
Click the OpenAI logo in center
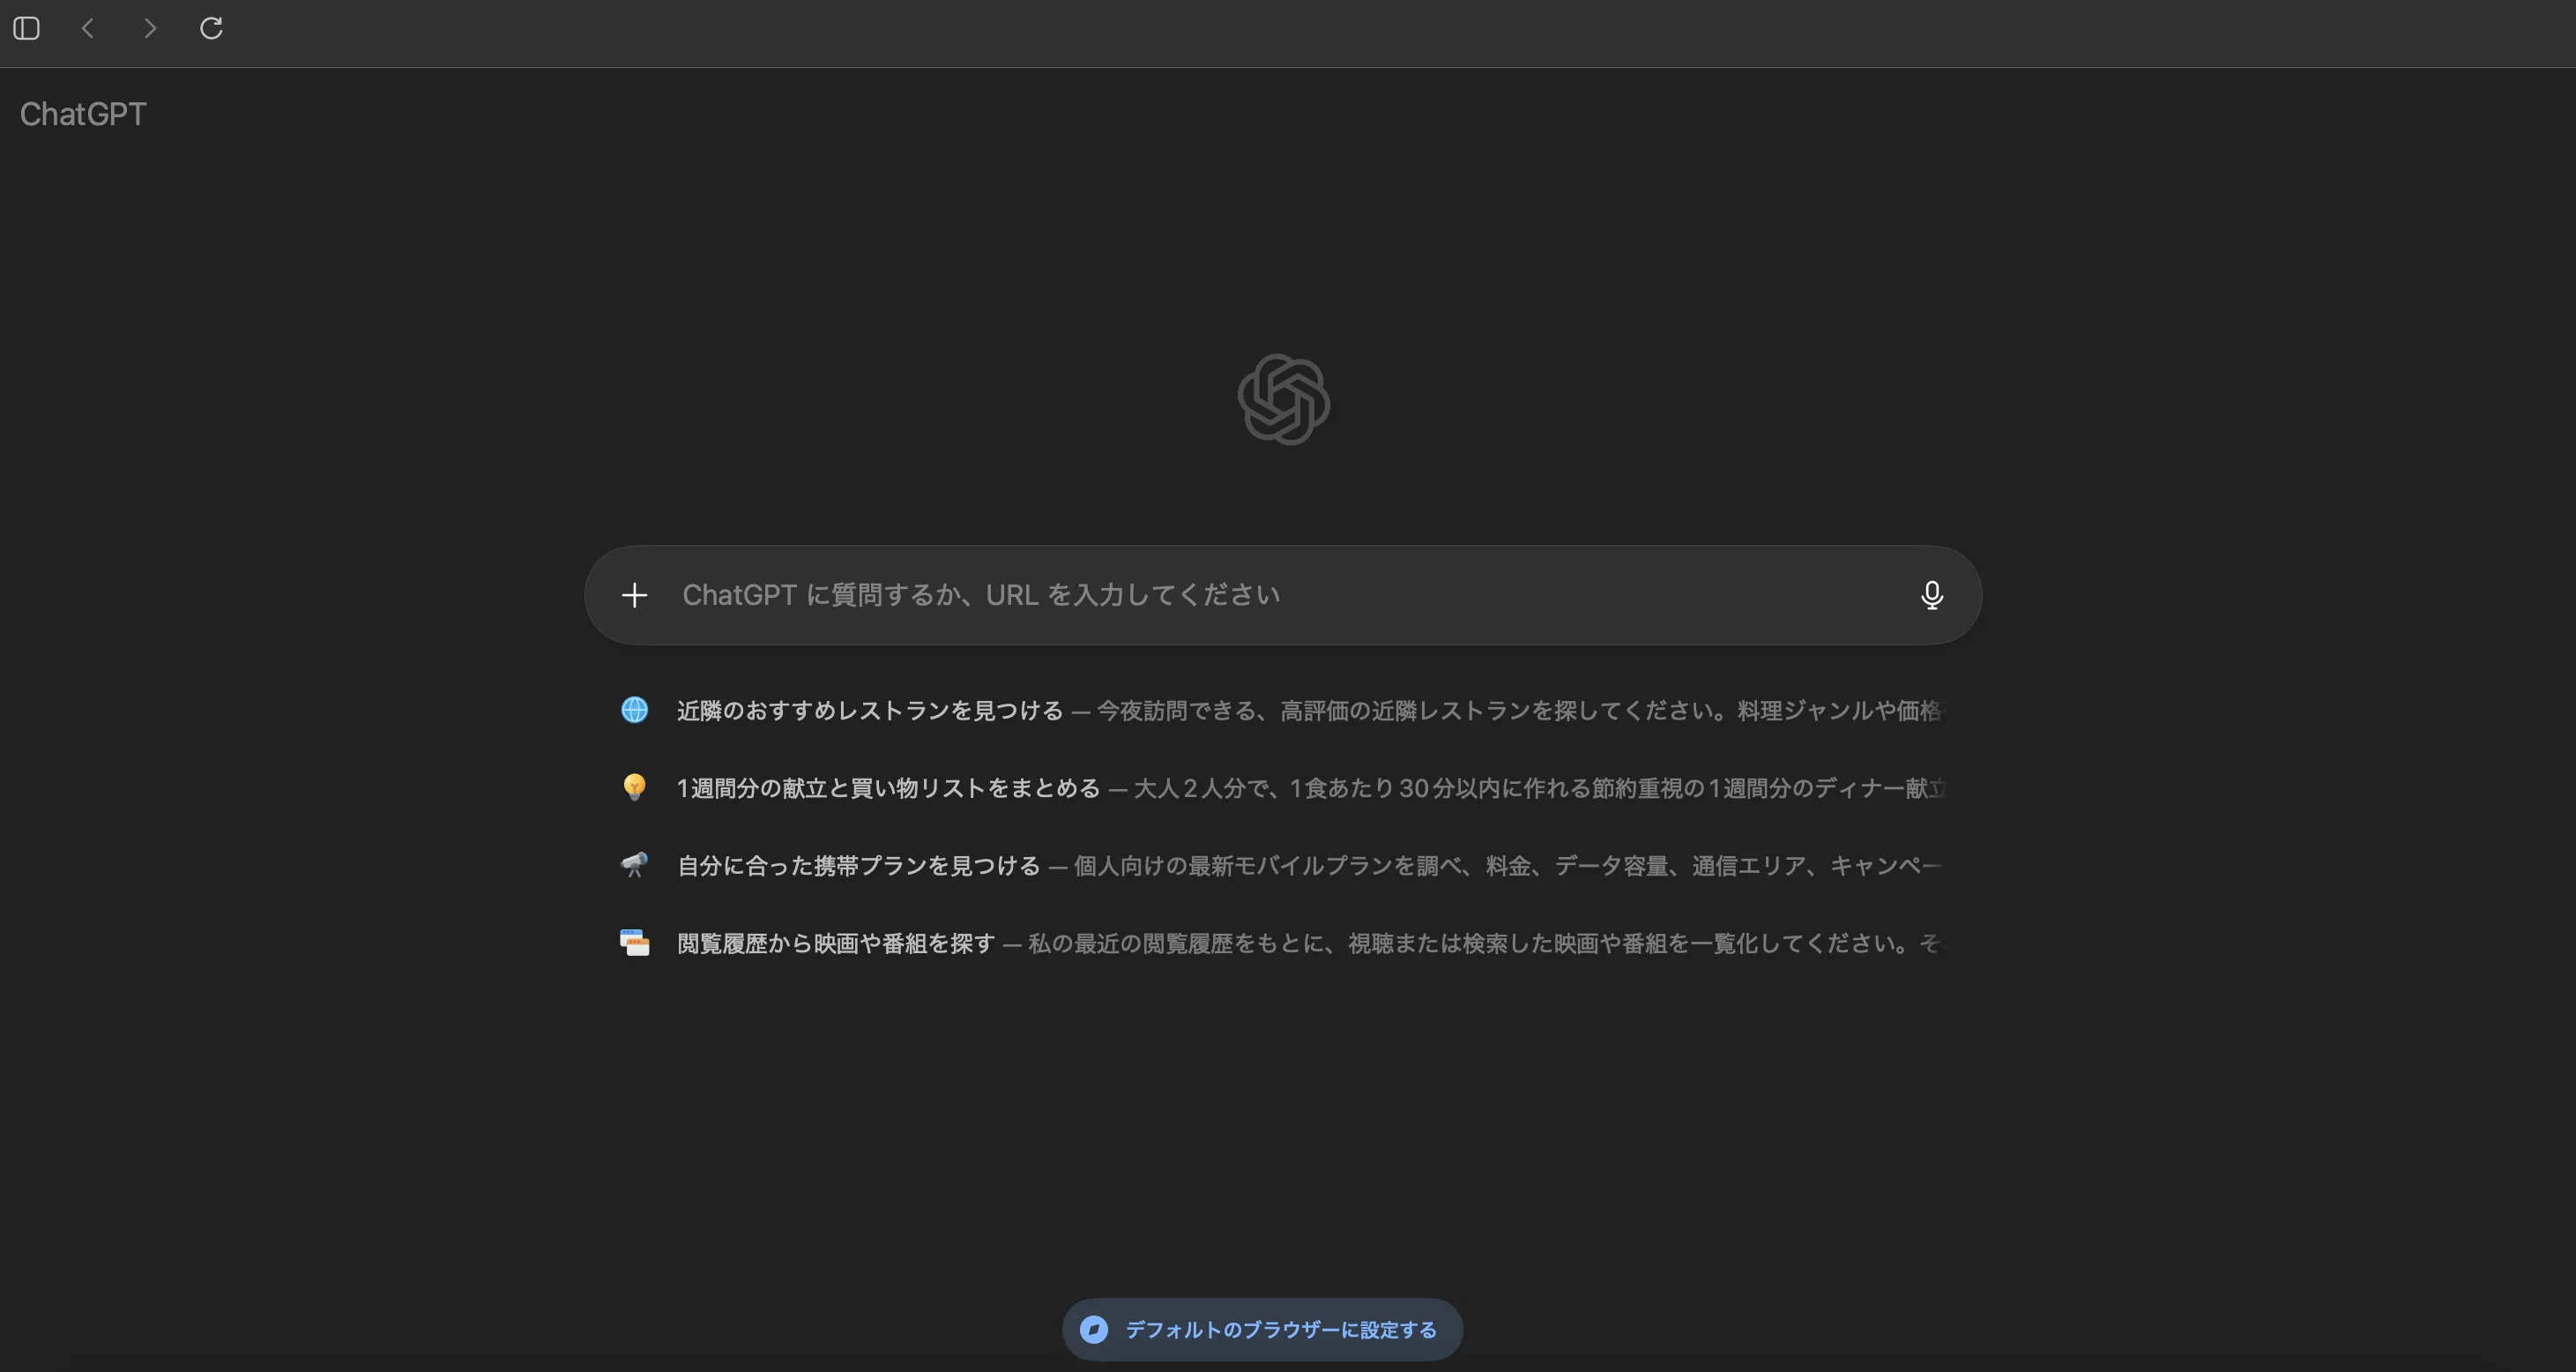[x=1283, y=399]
